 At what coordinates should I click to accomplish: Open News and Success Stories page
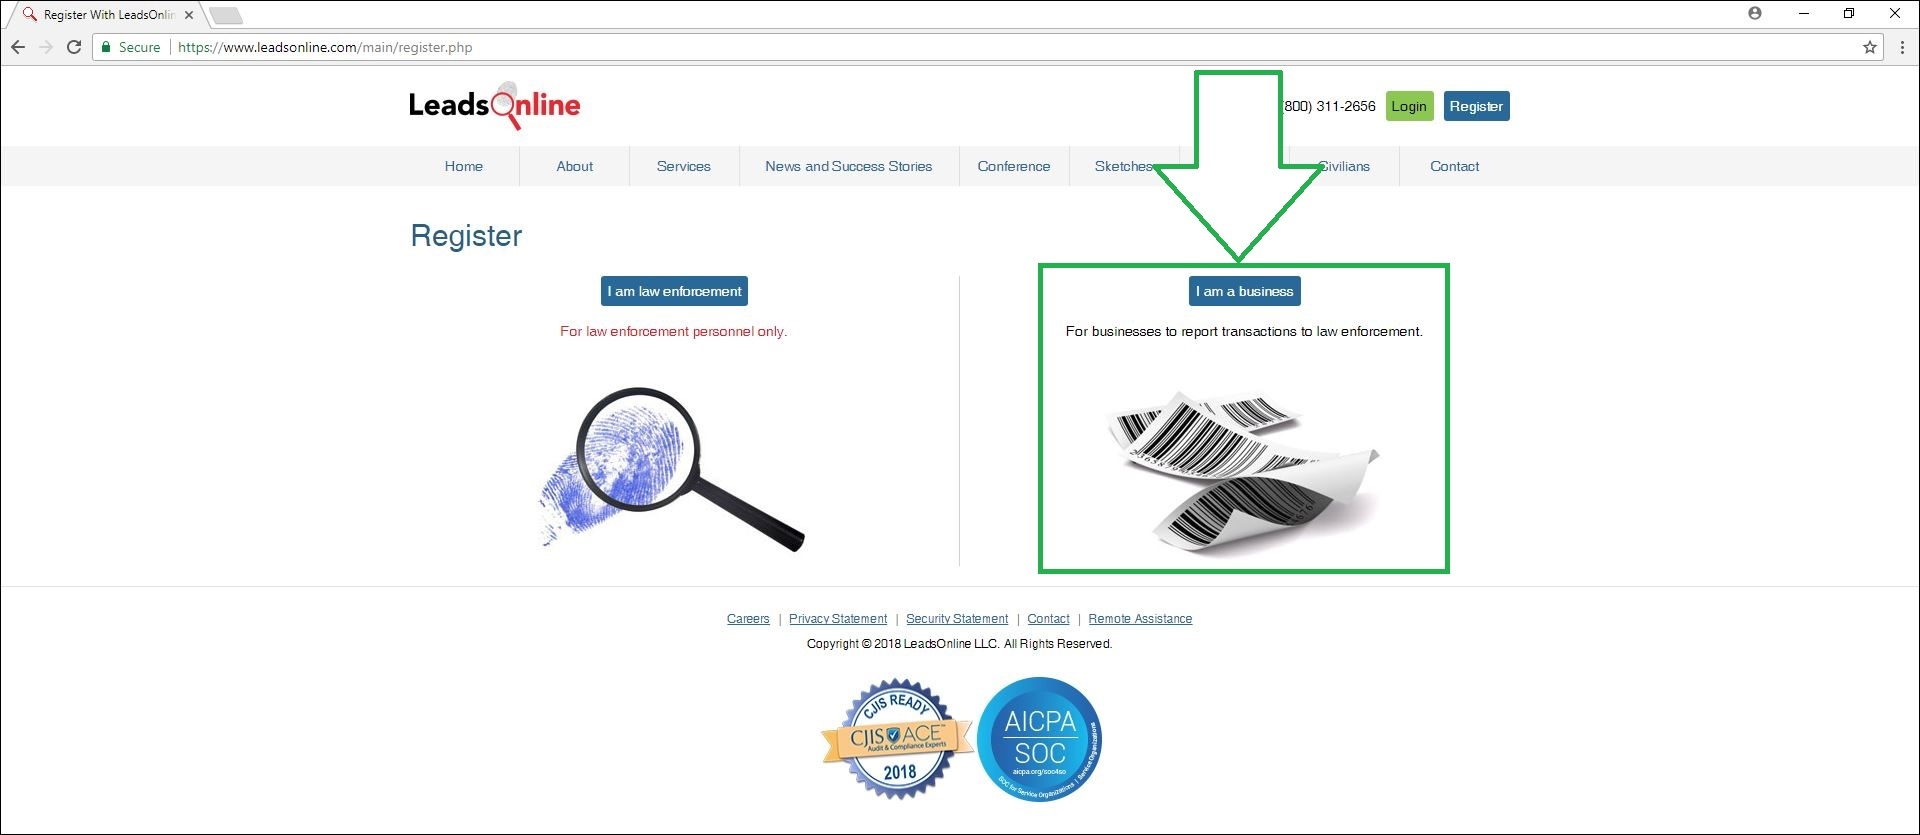(849, 166)
